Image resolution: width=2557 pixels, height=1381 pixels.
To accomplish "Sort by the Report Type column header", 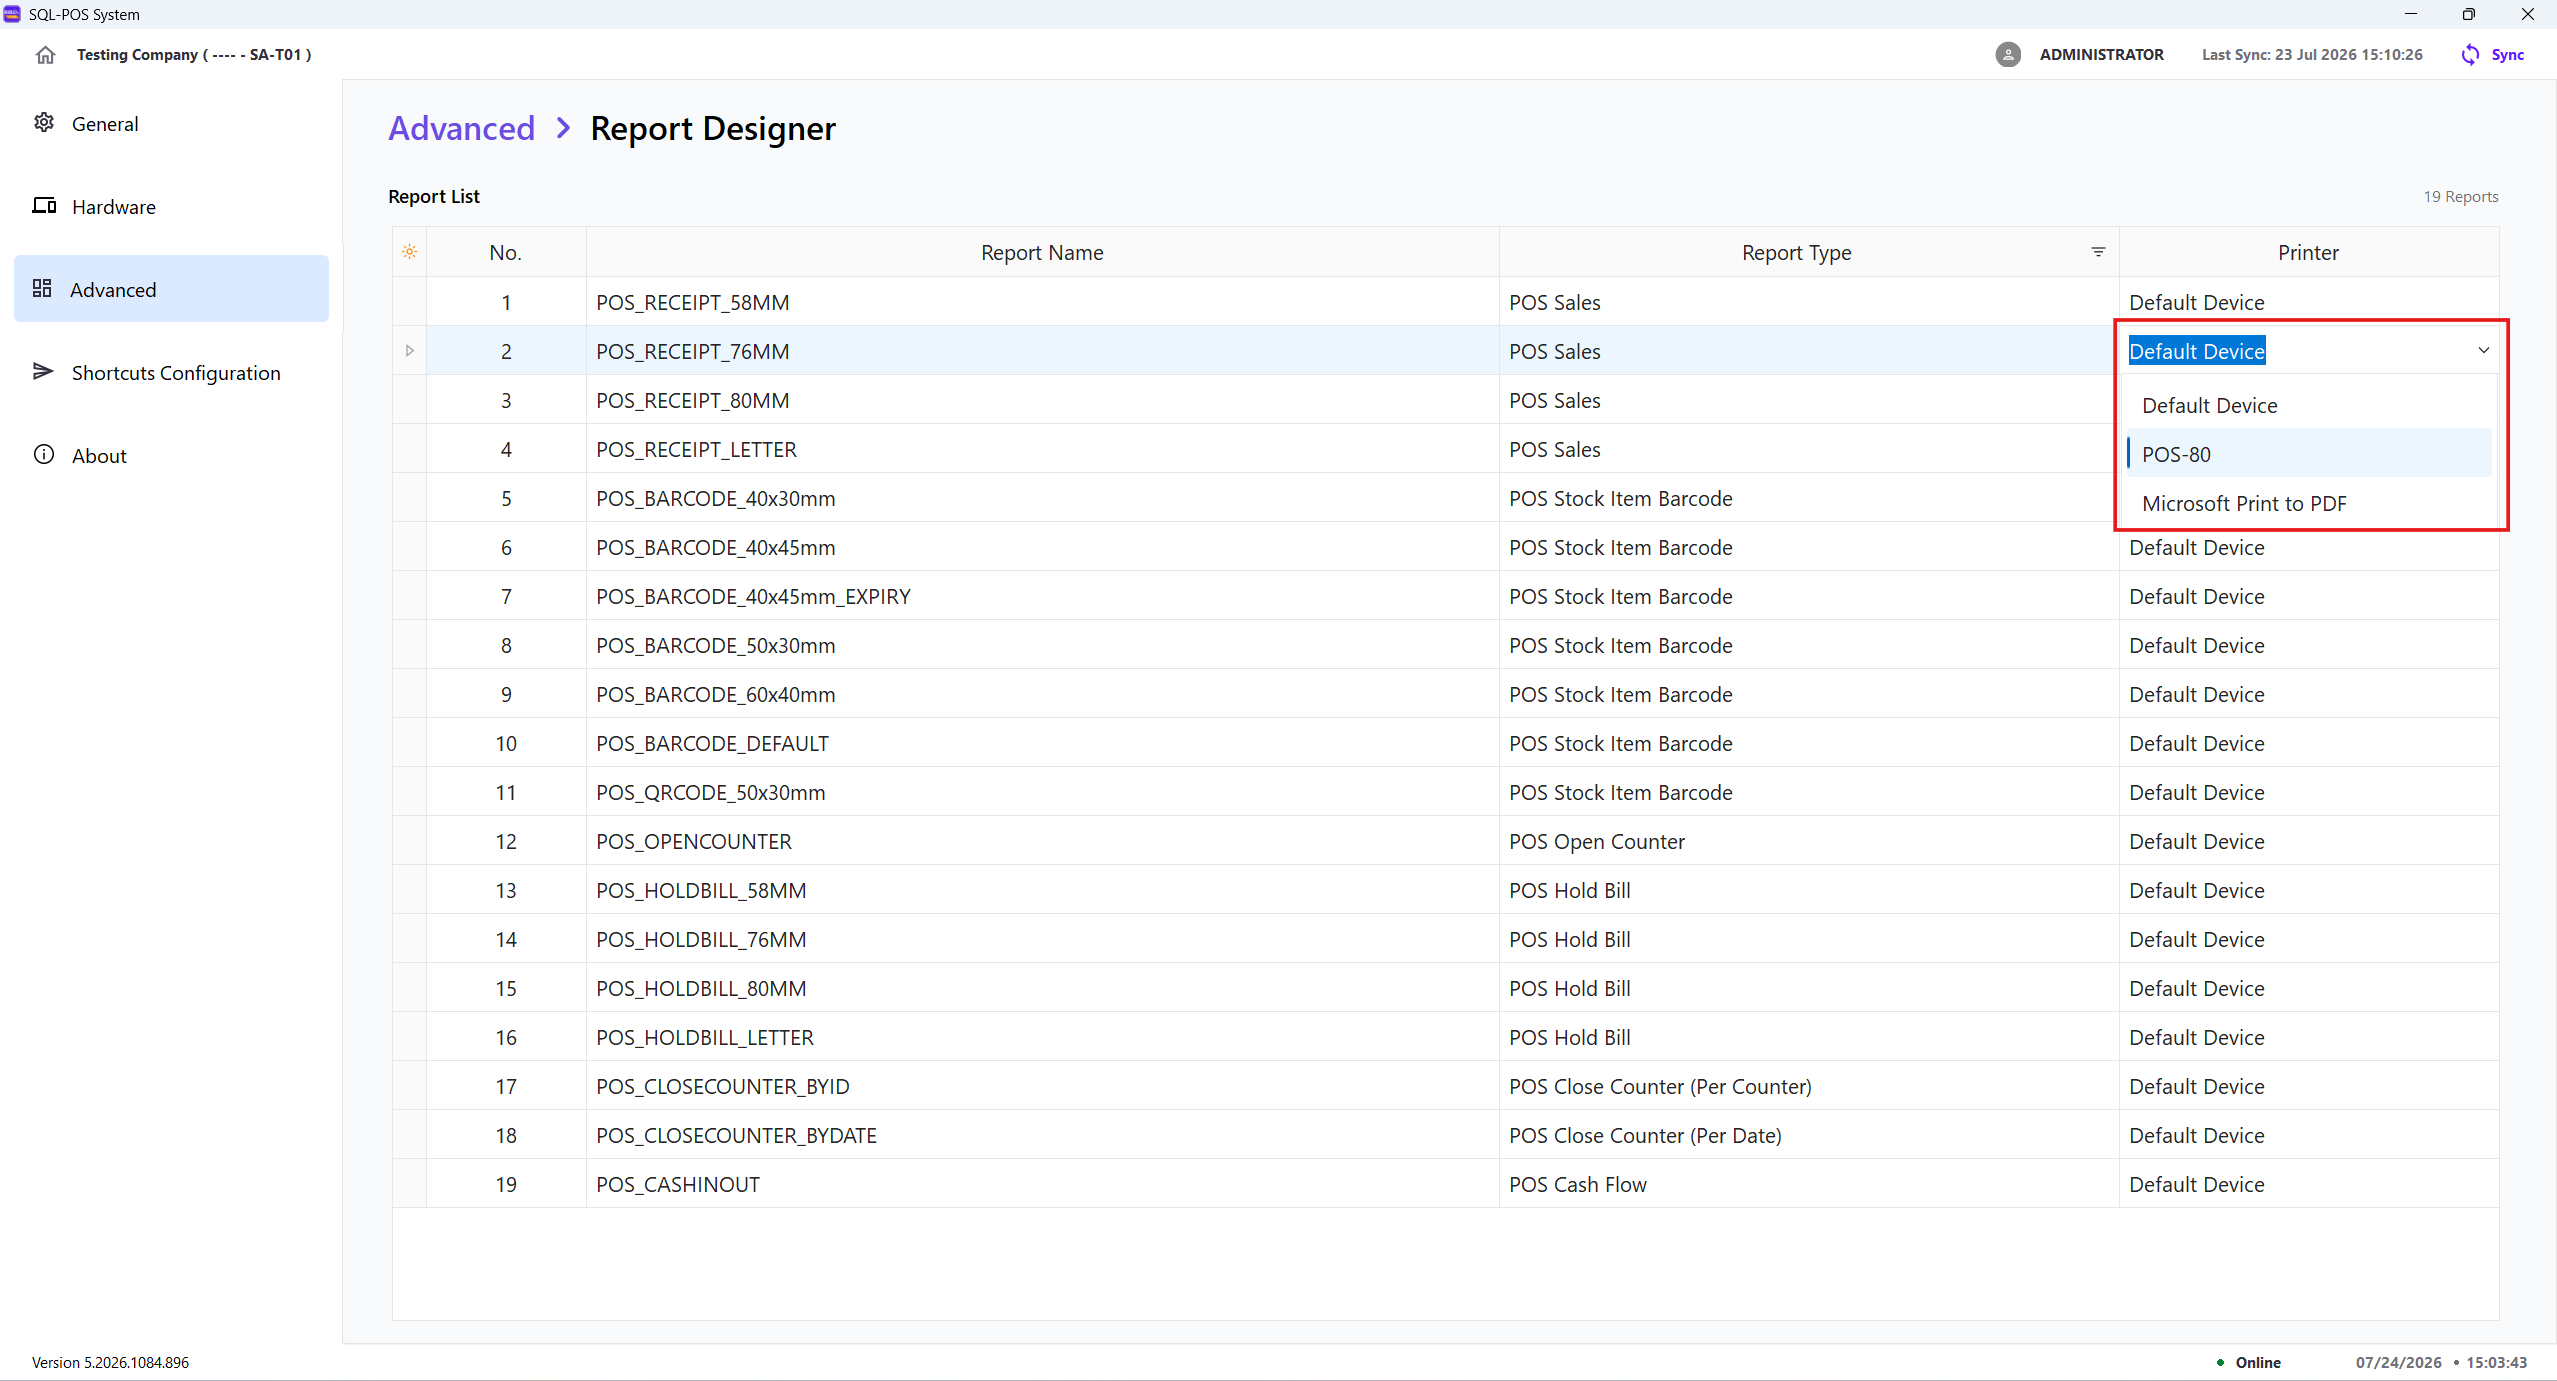I will (1796, 252).
